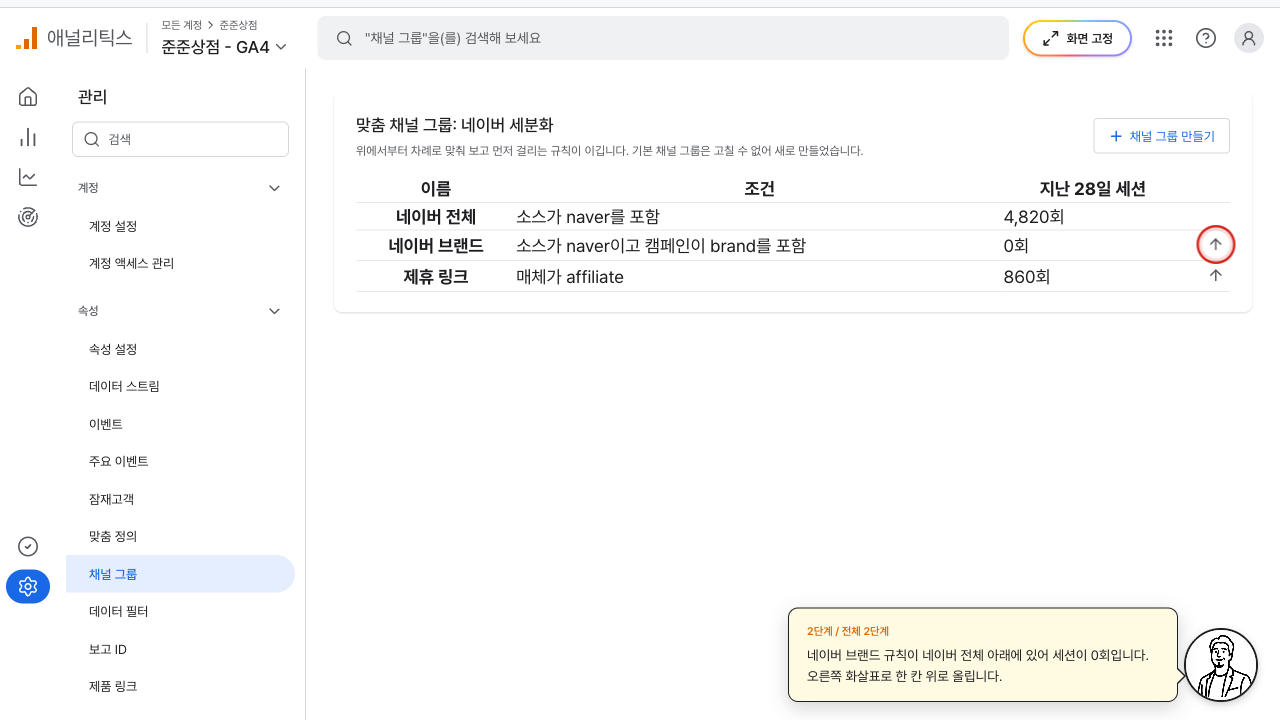The image size is (1280, 720).
Task: Open the Explore line chart icon
Action: (28, 177)
